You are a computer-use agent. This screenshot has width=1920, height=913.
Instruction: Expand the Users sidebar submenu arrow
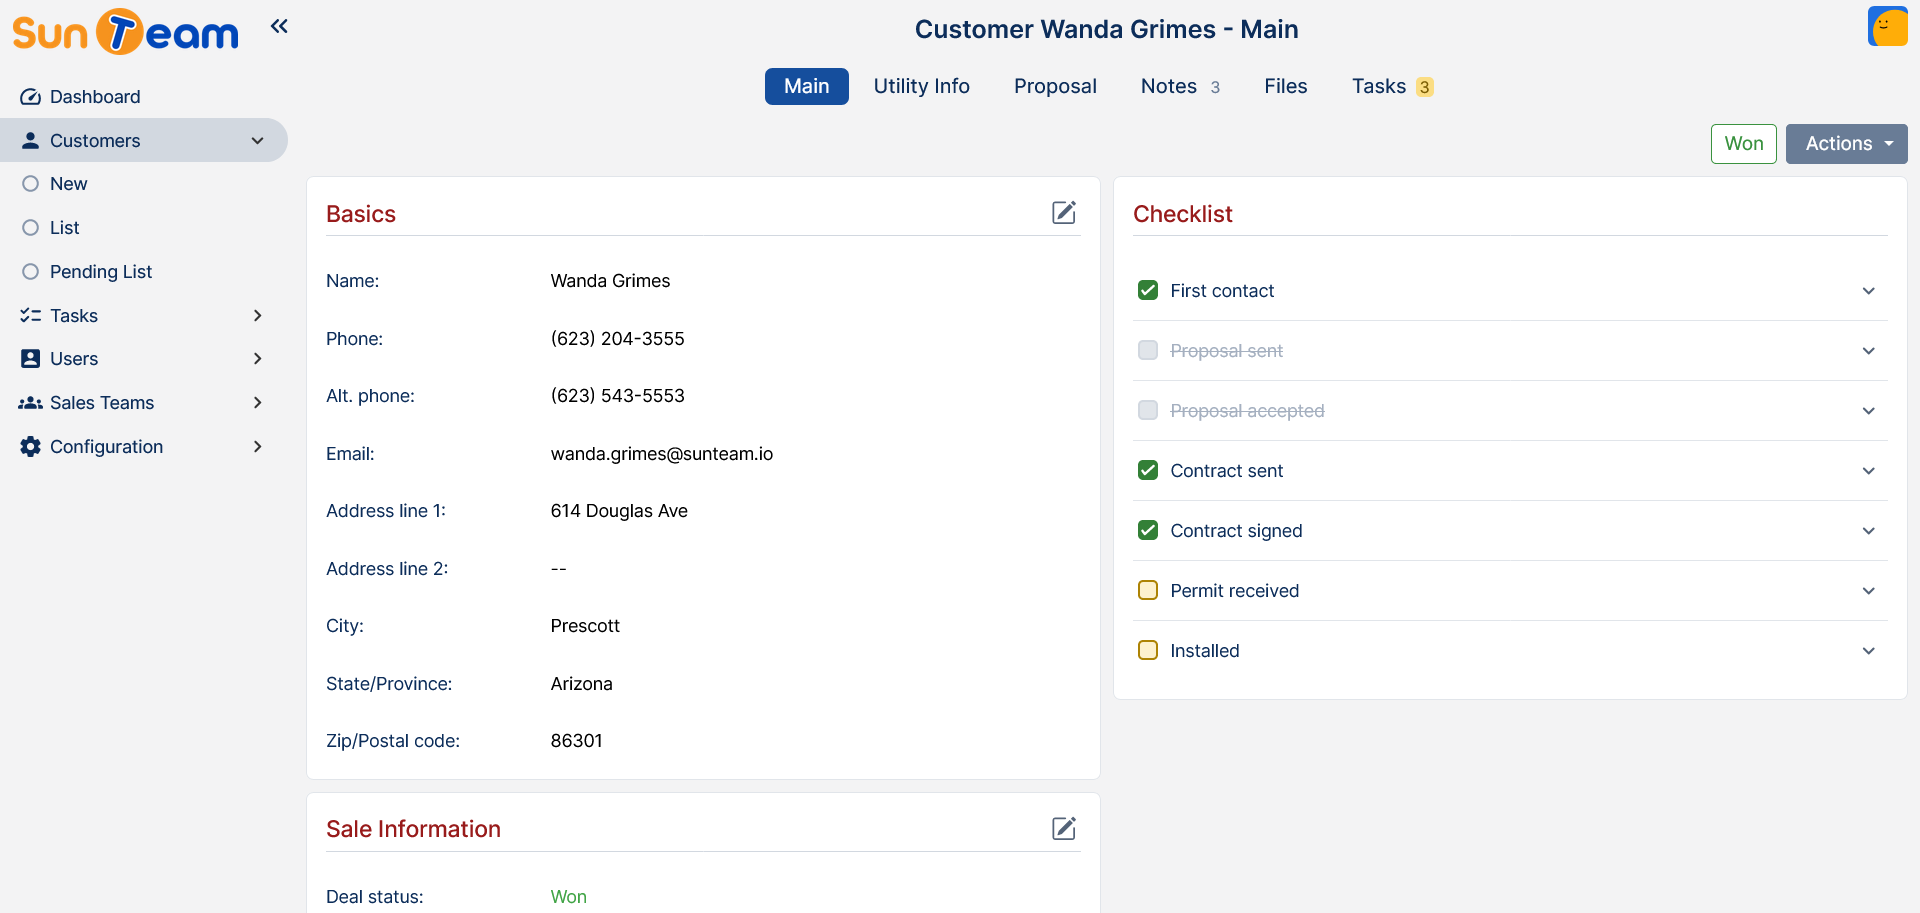(x=257, y=359)
